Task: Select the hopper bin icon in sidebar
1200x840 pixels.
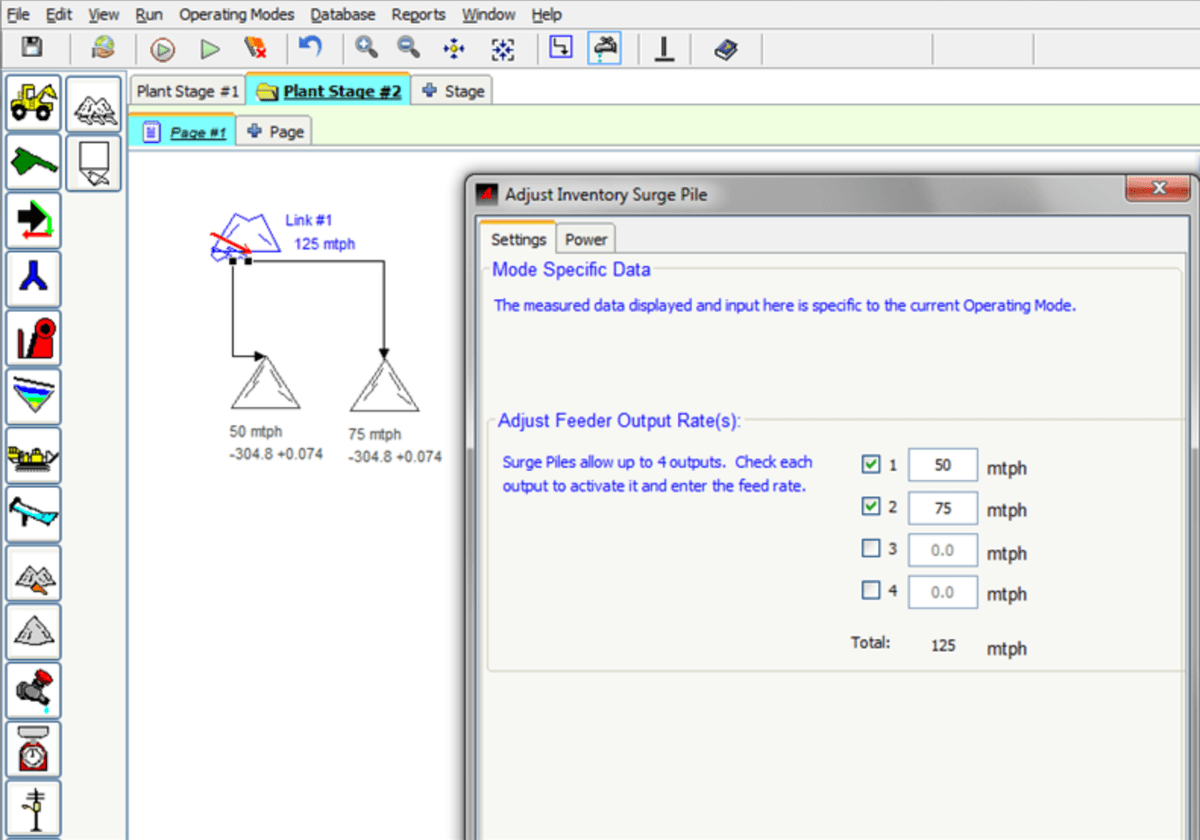Action: pos(93,163)
